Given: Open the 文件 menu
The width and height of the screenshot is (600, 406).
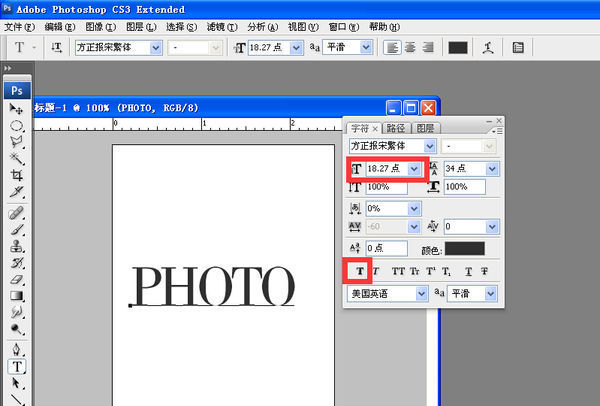Looking at the screenshot, I should (20, 27).
